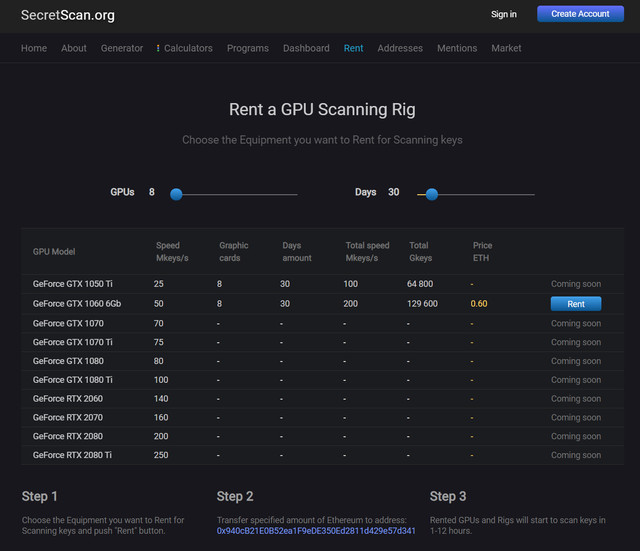This screenshot has height=551, width=640.
Task: Click the Days slider handle
Action: pos(432,194)
